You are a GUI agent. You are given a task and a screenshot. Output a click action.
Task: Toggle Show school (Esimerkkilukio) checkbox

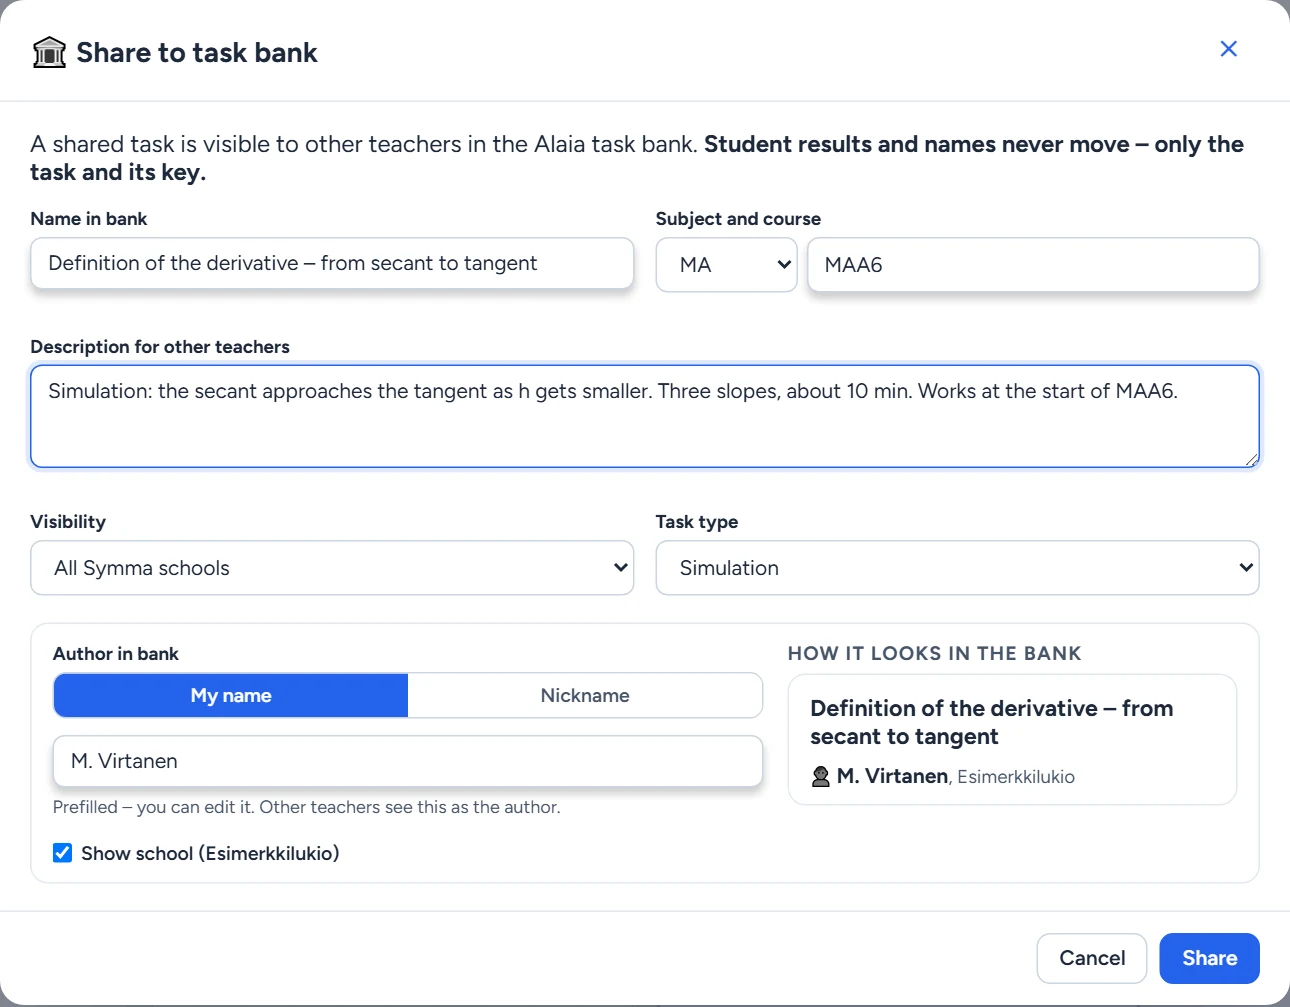pos(62,853)
